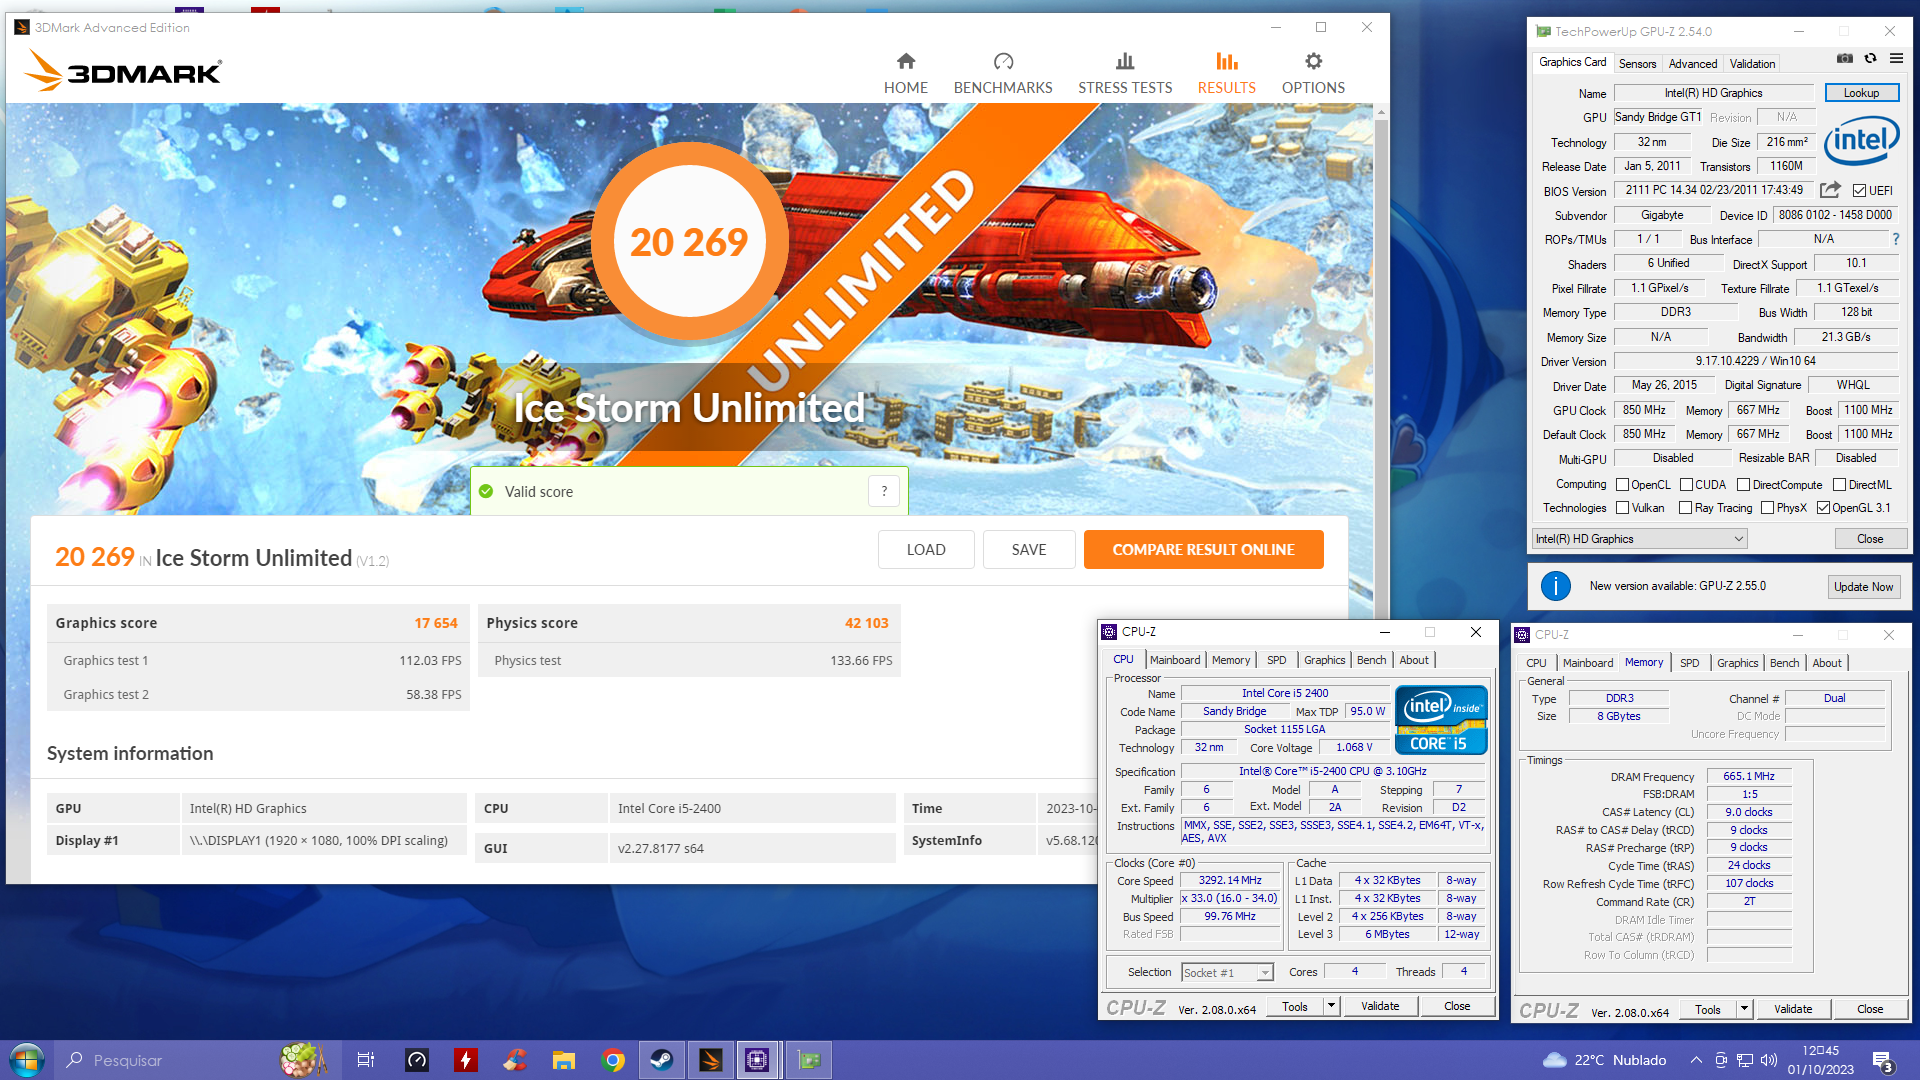1920x1080 pixels.
Task: Click the Intel logo in GPU-Z
Action: (1861, 141)
